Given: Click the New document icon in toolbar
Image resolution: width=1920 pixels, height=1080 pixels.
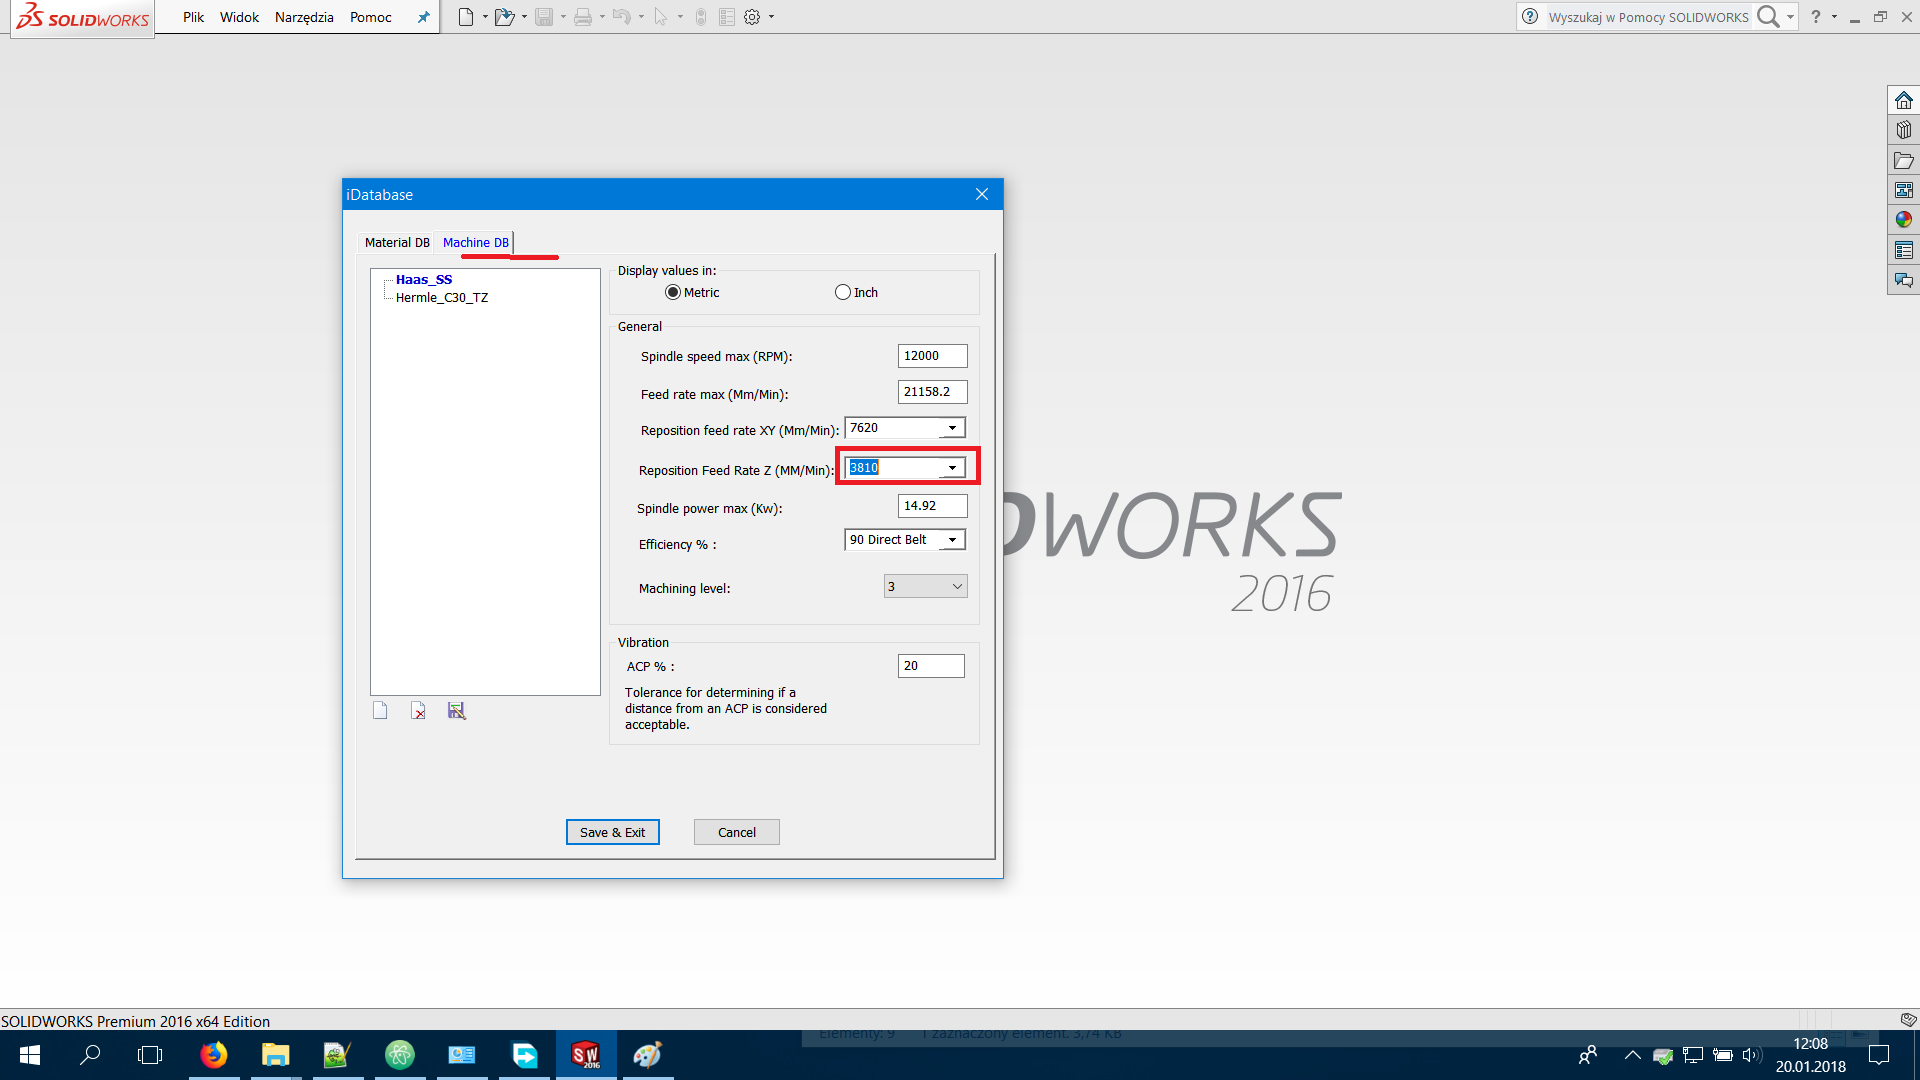Looking at the screenshot, I should pyautogui.click(x=465, y=17).
